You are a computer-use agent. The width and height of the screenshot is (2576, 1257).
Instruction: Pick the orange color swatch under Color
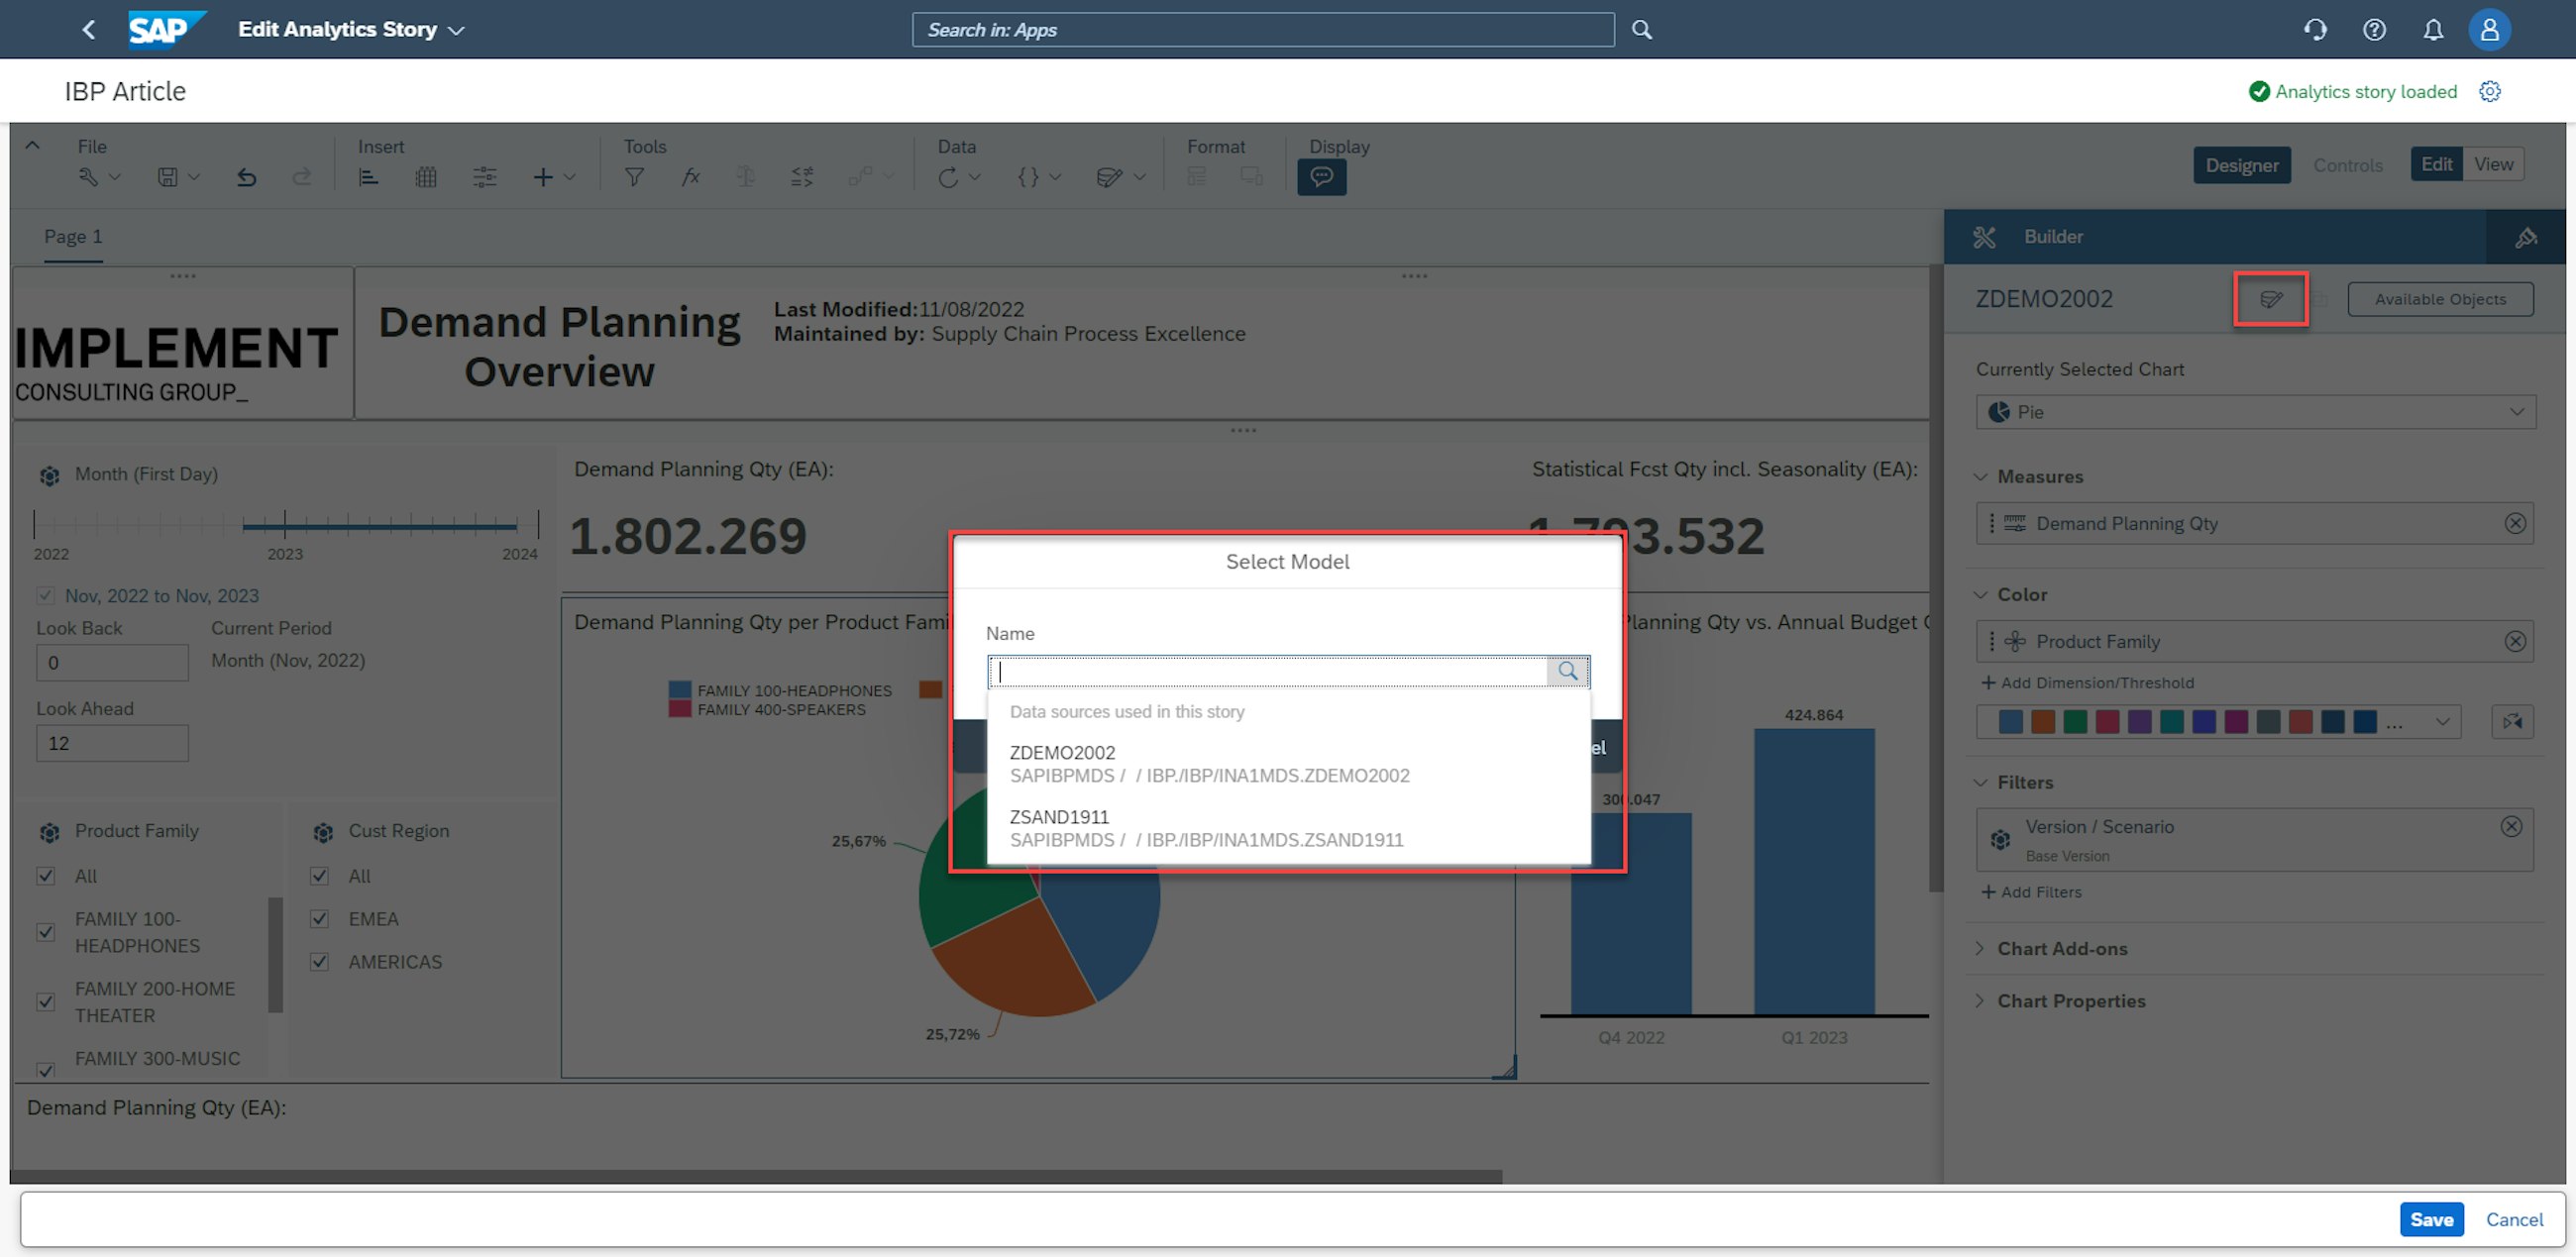pyautogui.click(x=2043, y=721)
